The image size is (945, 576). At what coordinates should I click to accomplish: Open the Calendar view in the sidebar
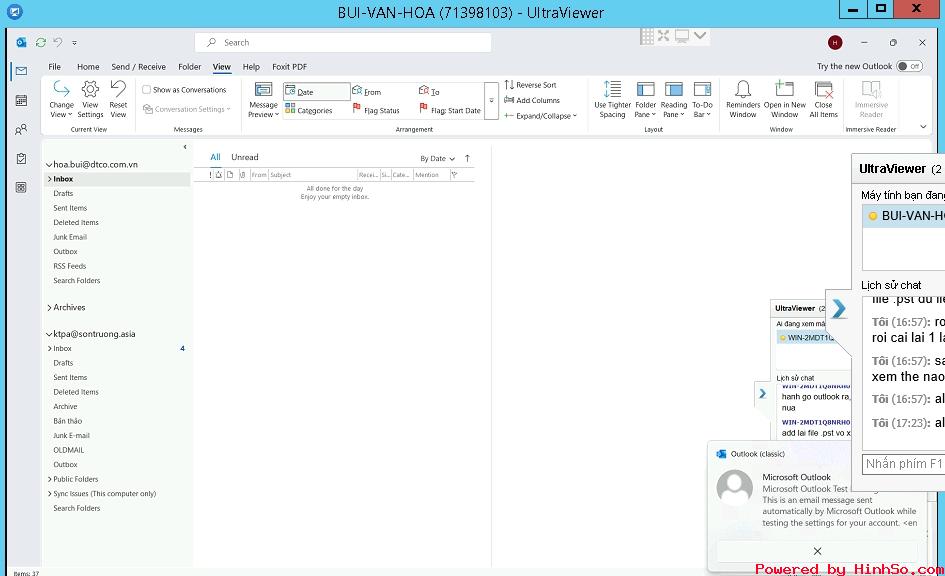pos(21,100)
